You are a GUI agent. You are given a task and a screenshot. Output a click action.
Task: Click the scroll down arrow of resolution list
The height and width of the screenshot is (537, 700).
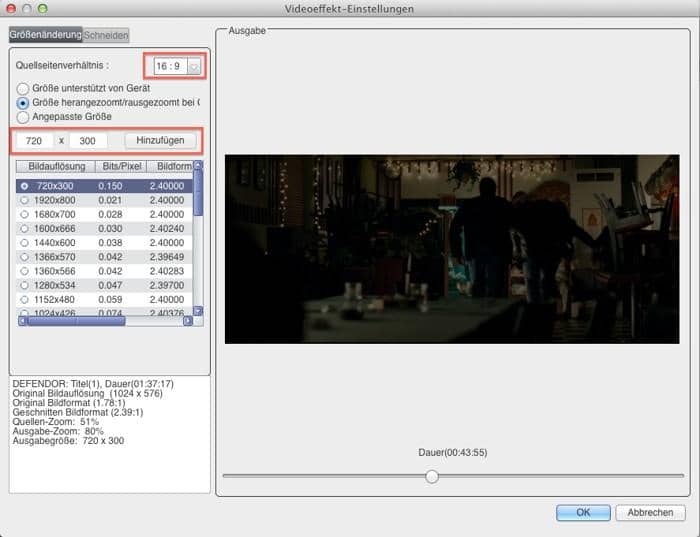pyautogui.click(x=198, y=311)
